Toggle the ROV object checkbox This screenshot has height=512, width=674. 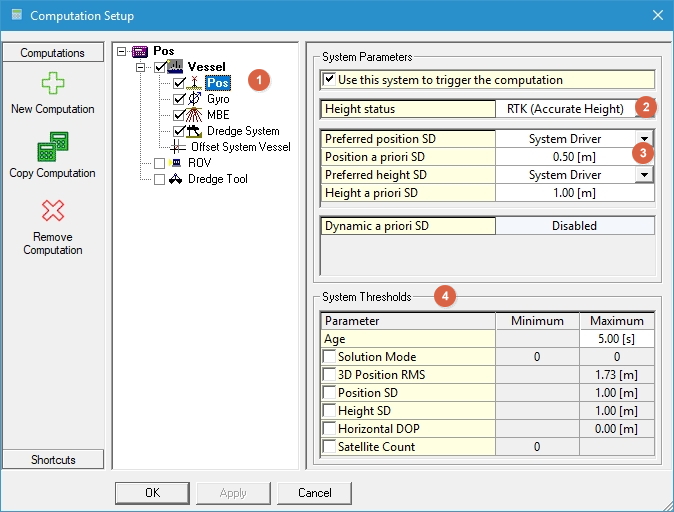(x=159, y=163)
